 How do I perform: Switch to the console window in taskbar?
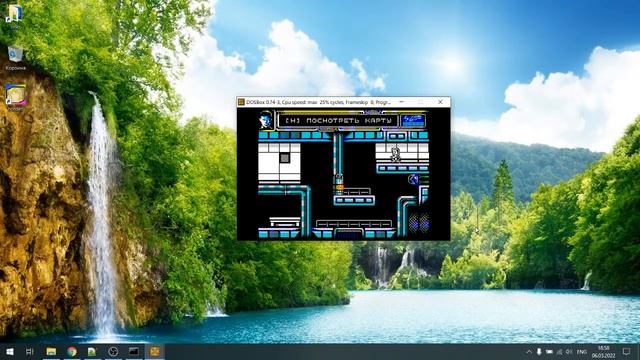pyautogui.click(x=133, y=351)
